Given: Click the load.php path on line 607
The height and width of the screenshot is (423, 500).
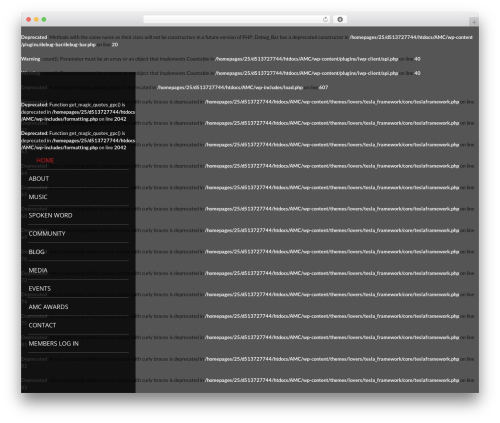Looking at the screenshot, I should click(x=230, y=87).
